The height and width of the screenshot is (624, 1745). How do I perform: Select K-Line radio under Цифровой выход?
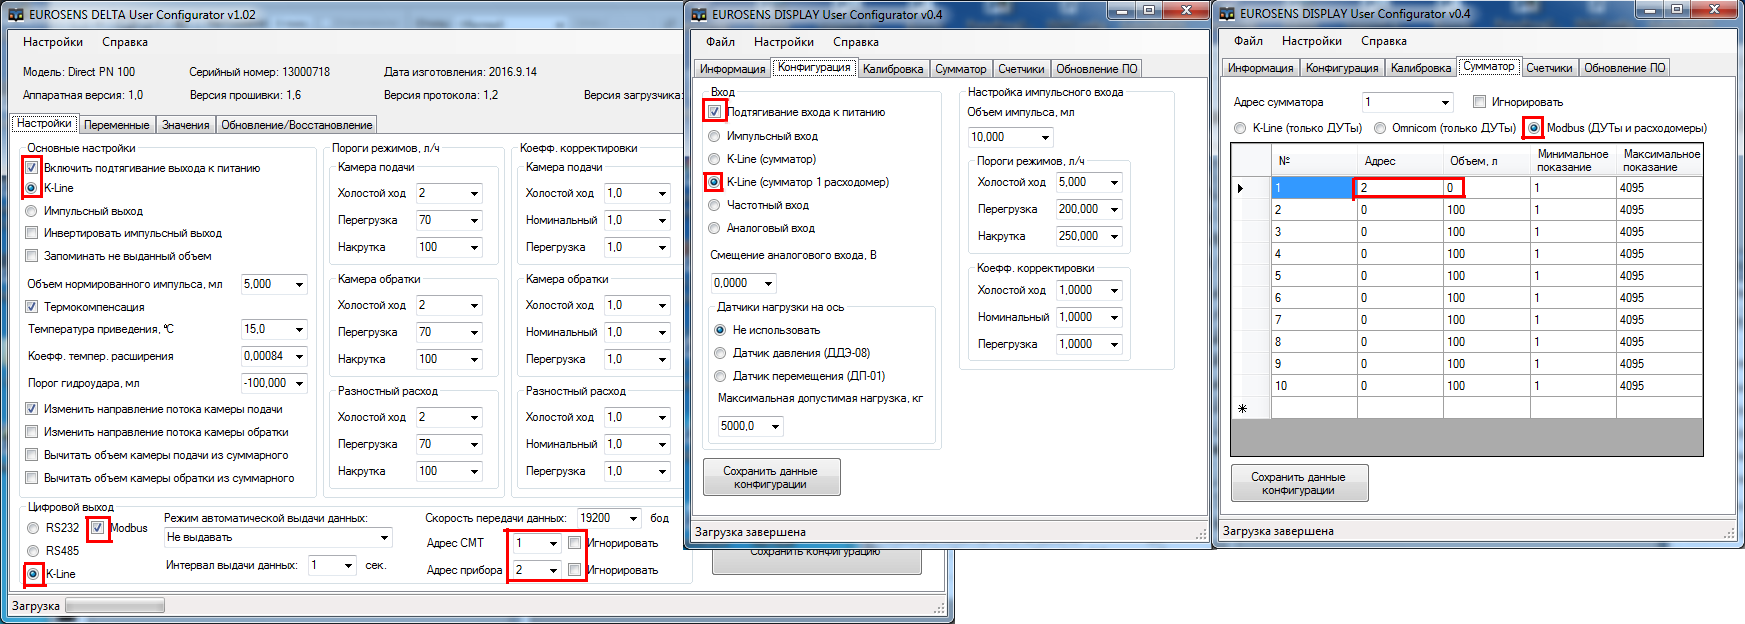point(34,574)
